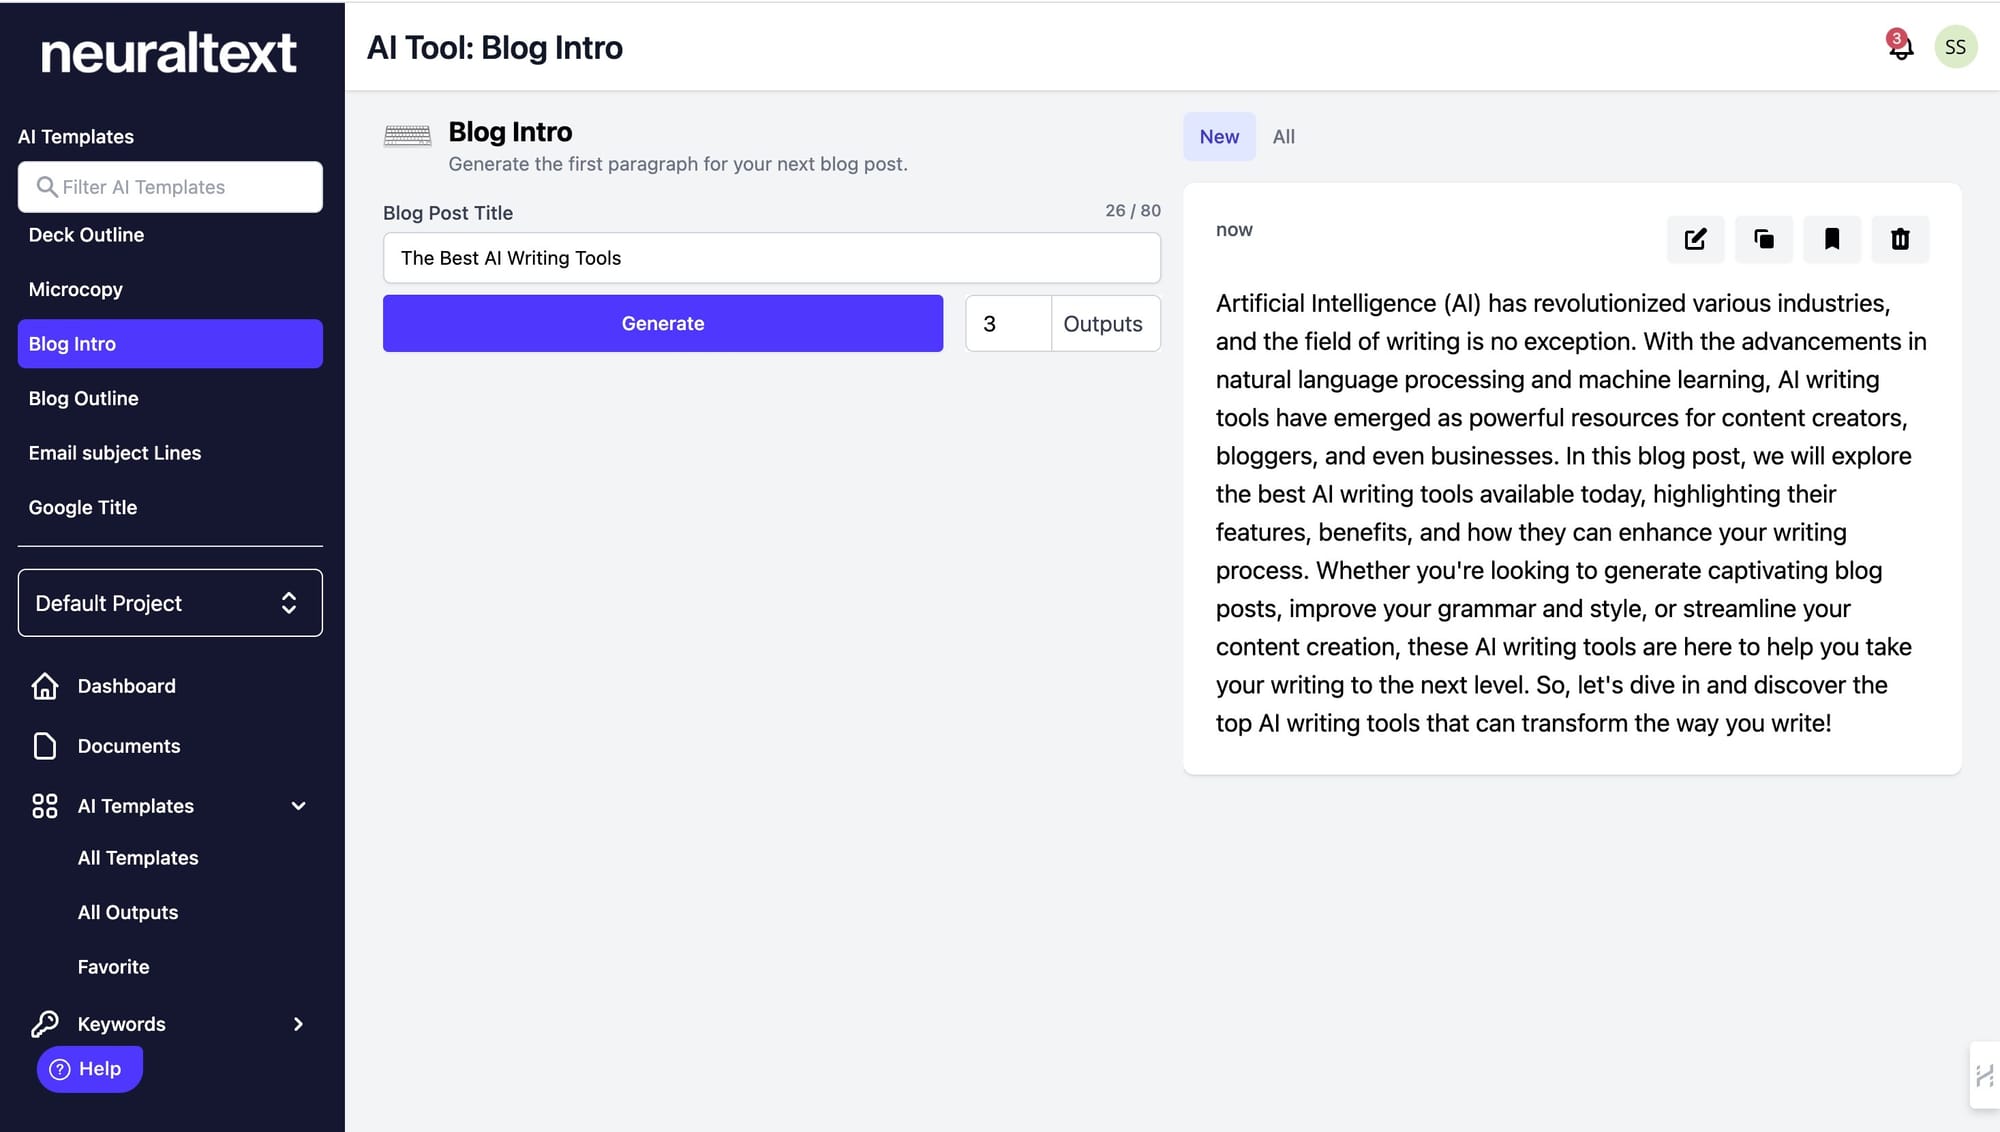Switch to the All outputs tab
The height and width of the screenshot is (1132, 2000).
tap(1282, 136)
